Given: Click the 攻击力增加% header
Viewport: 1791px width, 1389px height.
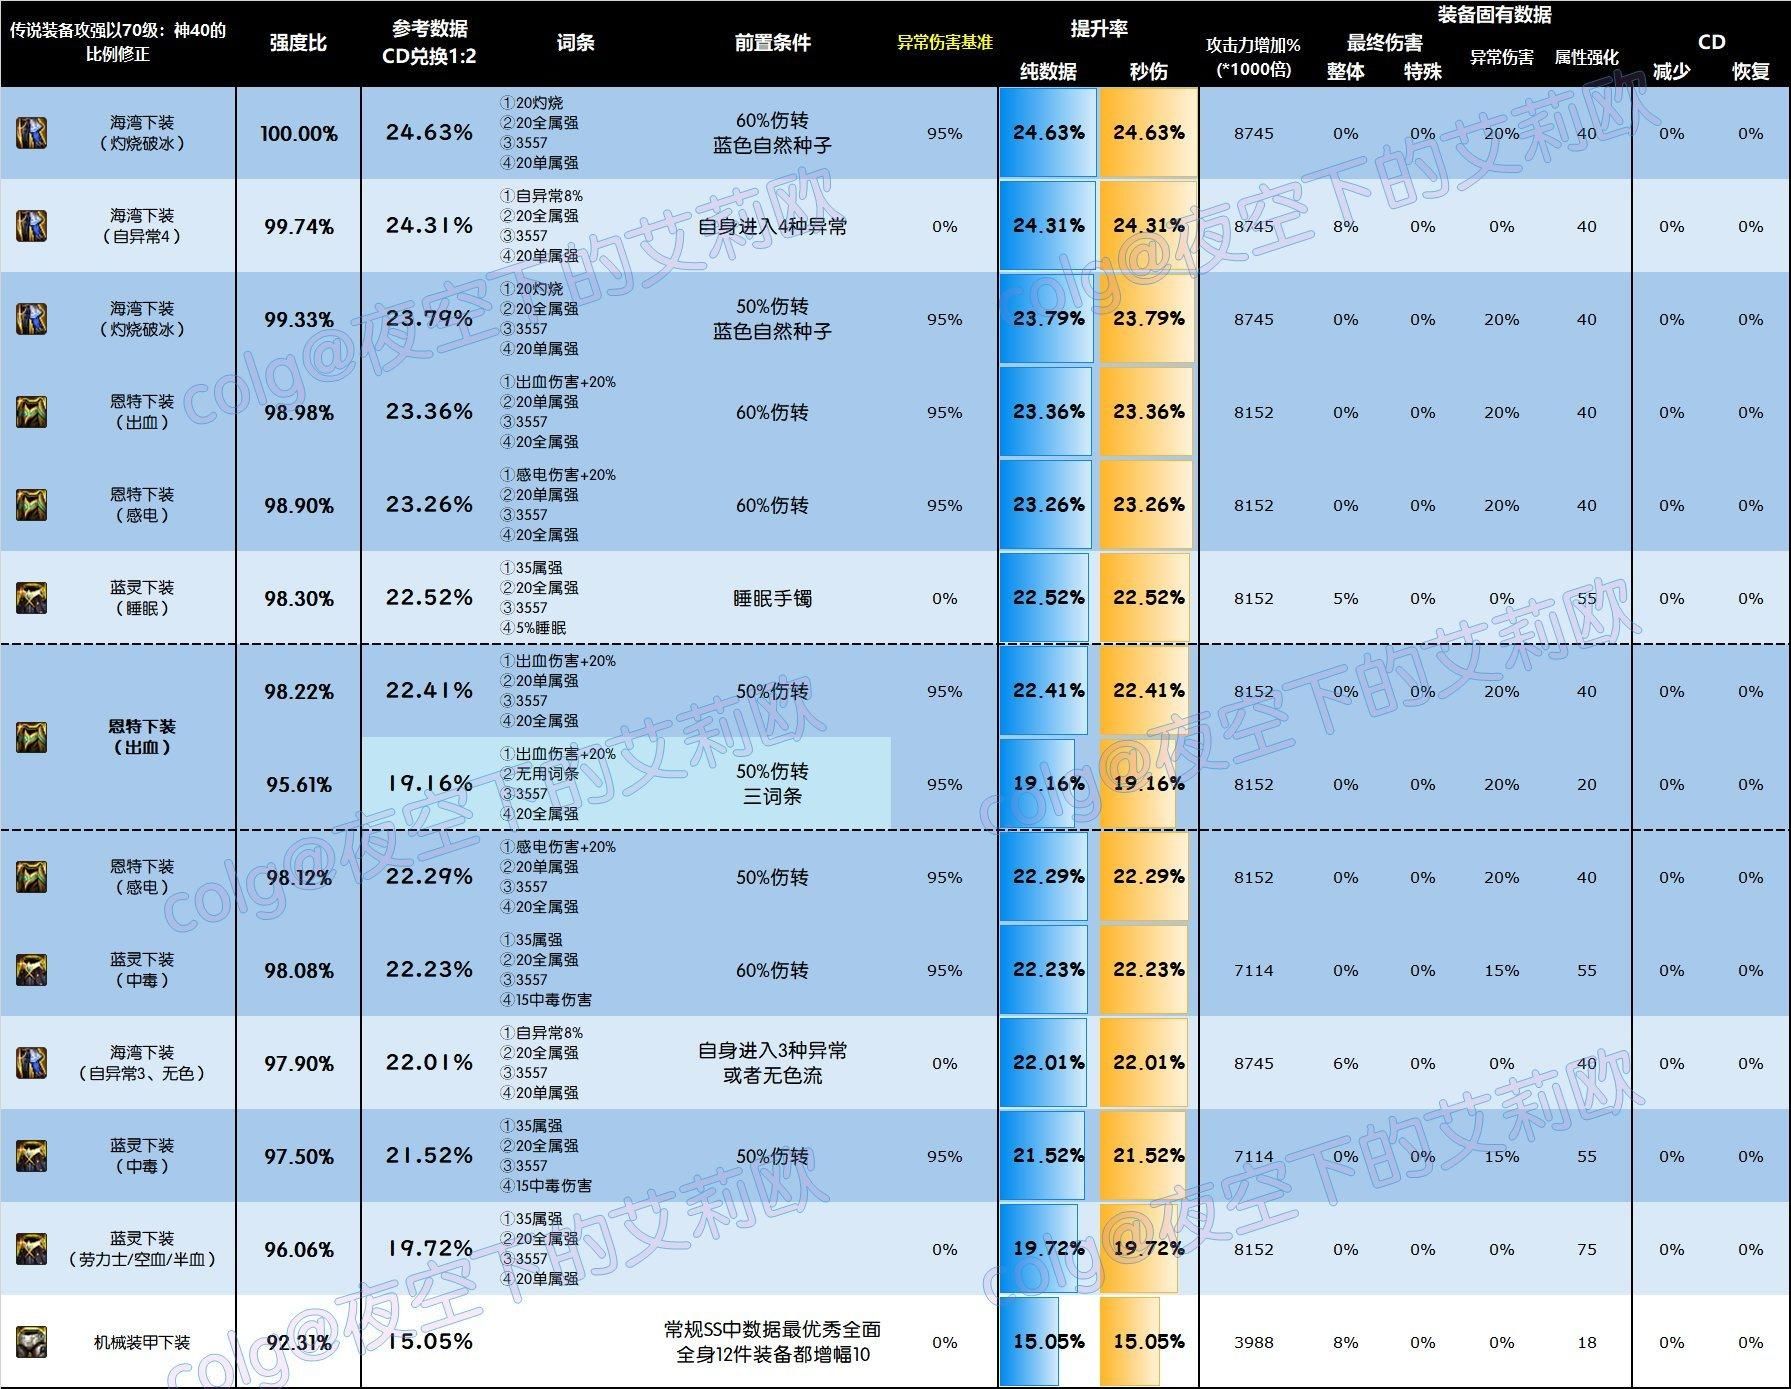Looking at the screenshot, I should 1253,57.
